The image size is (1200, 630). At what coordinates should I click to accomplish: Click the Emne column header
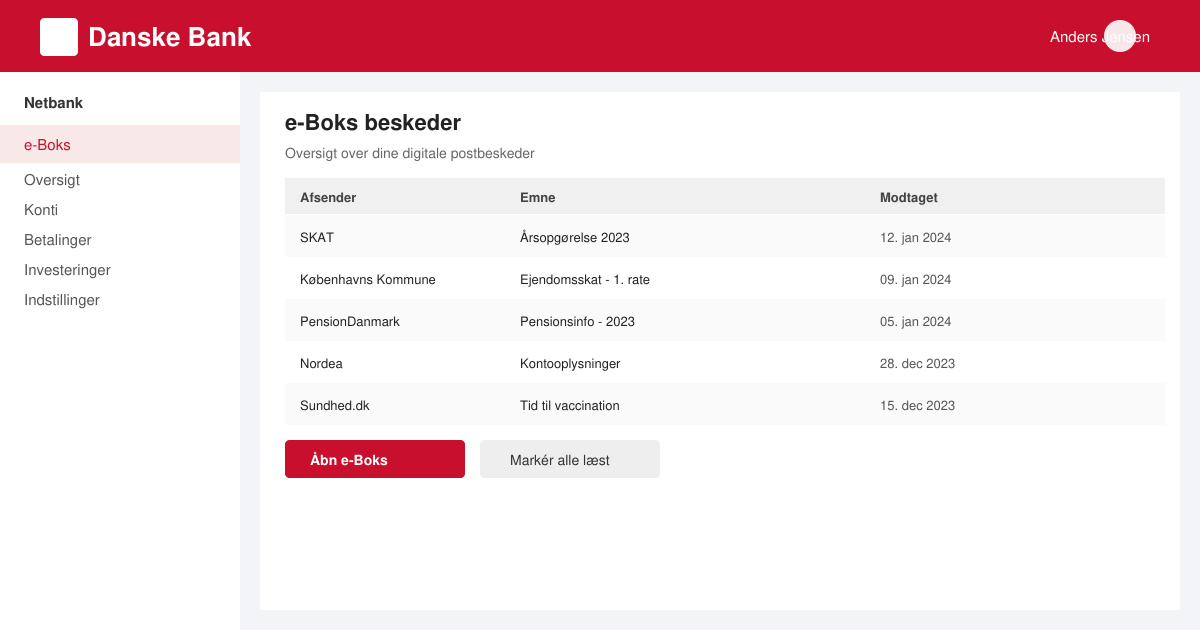538,197
